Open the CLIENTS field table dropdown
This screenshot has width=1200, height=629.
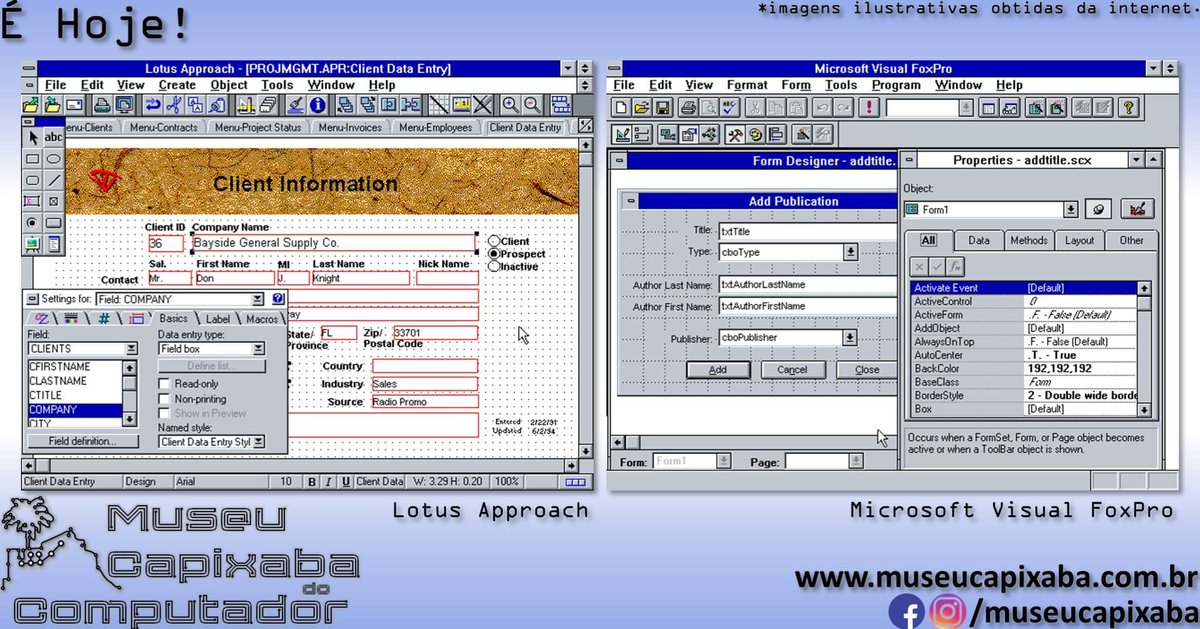click(x=131, y=348)
